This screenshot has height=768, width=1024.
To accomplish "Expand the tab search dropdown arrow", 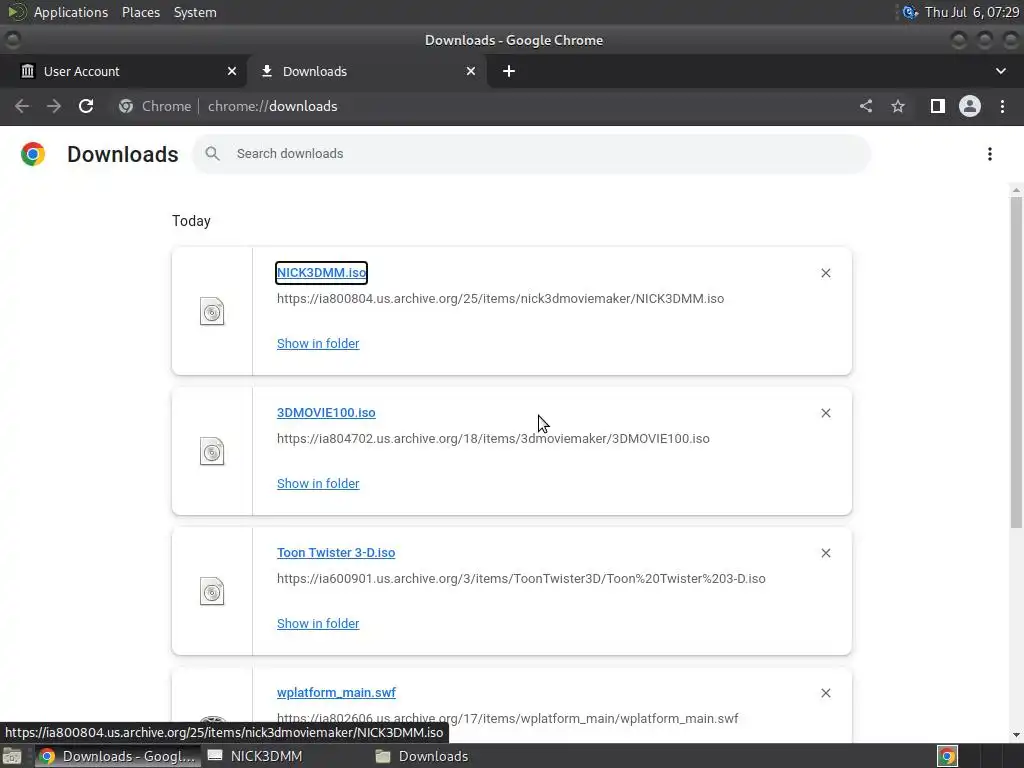I will pos(1000,71).
